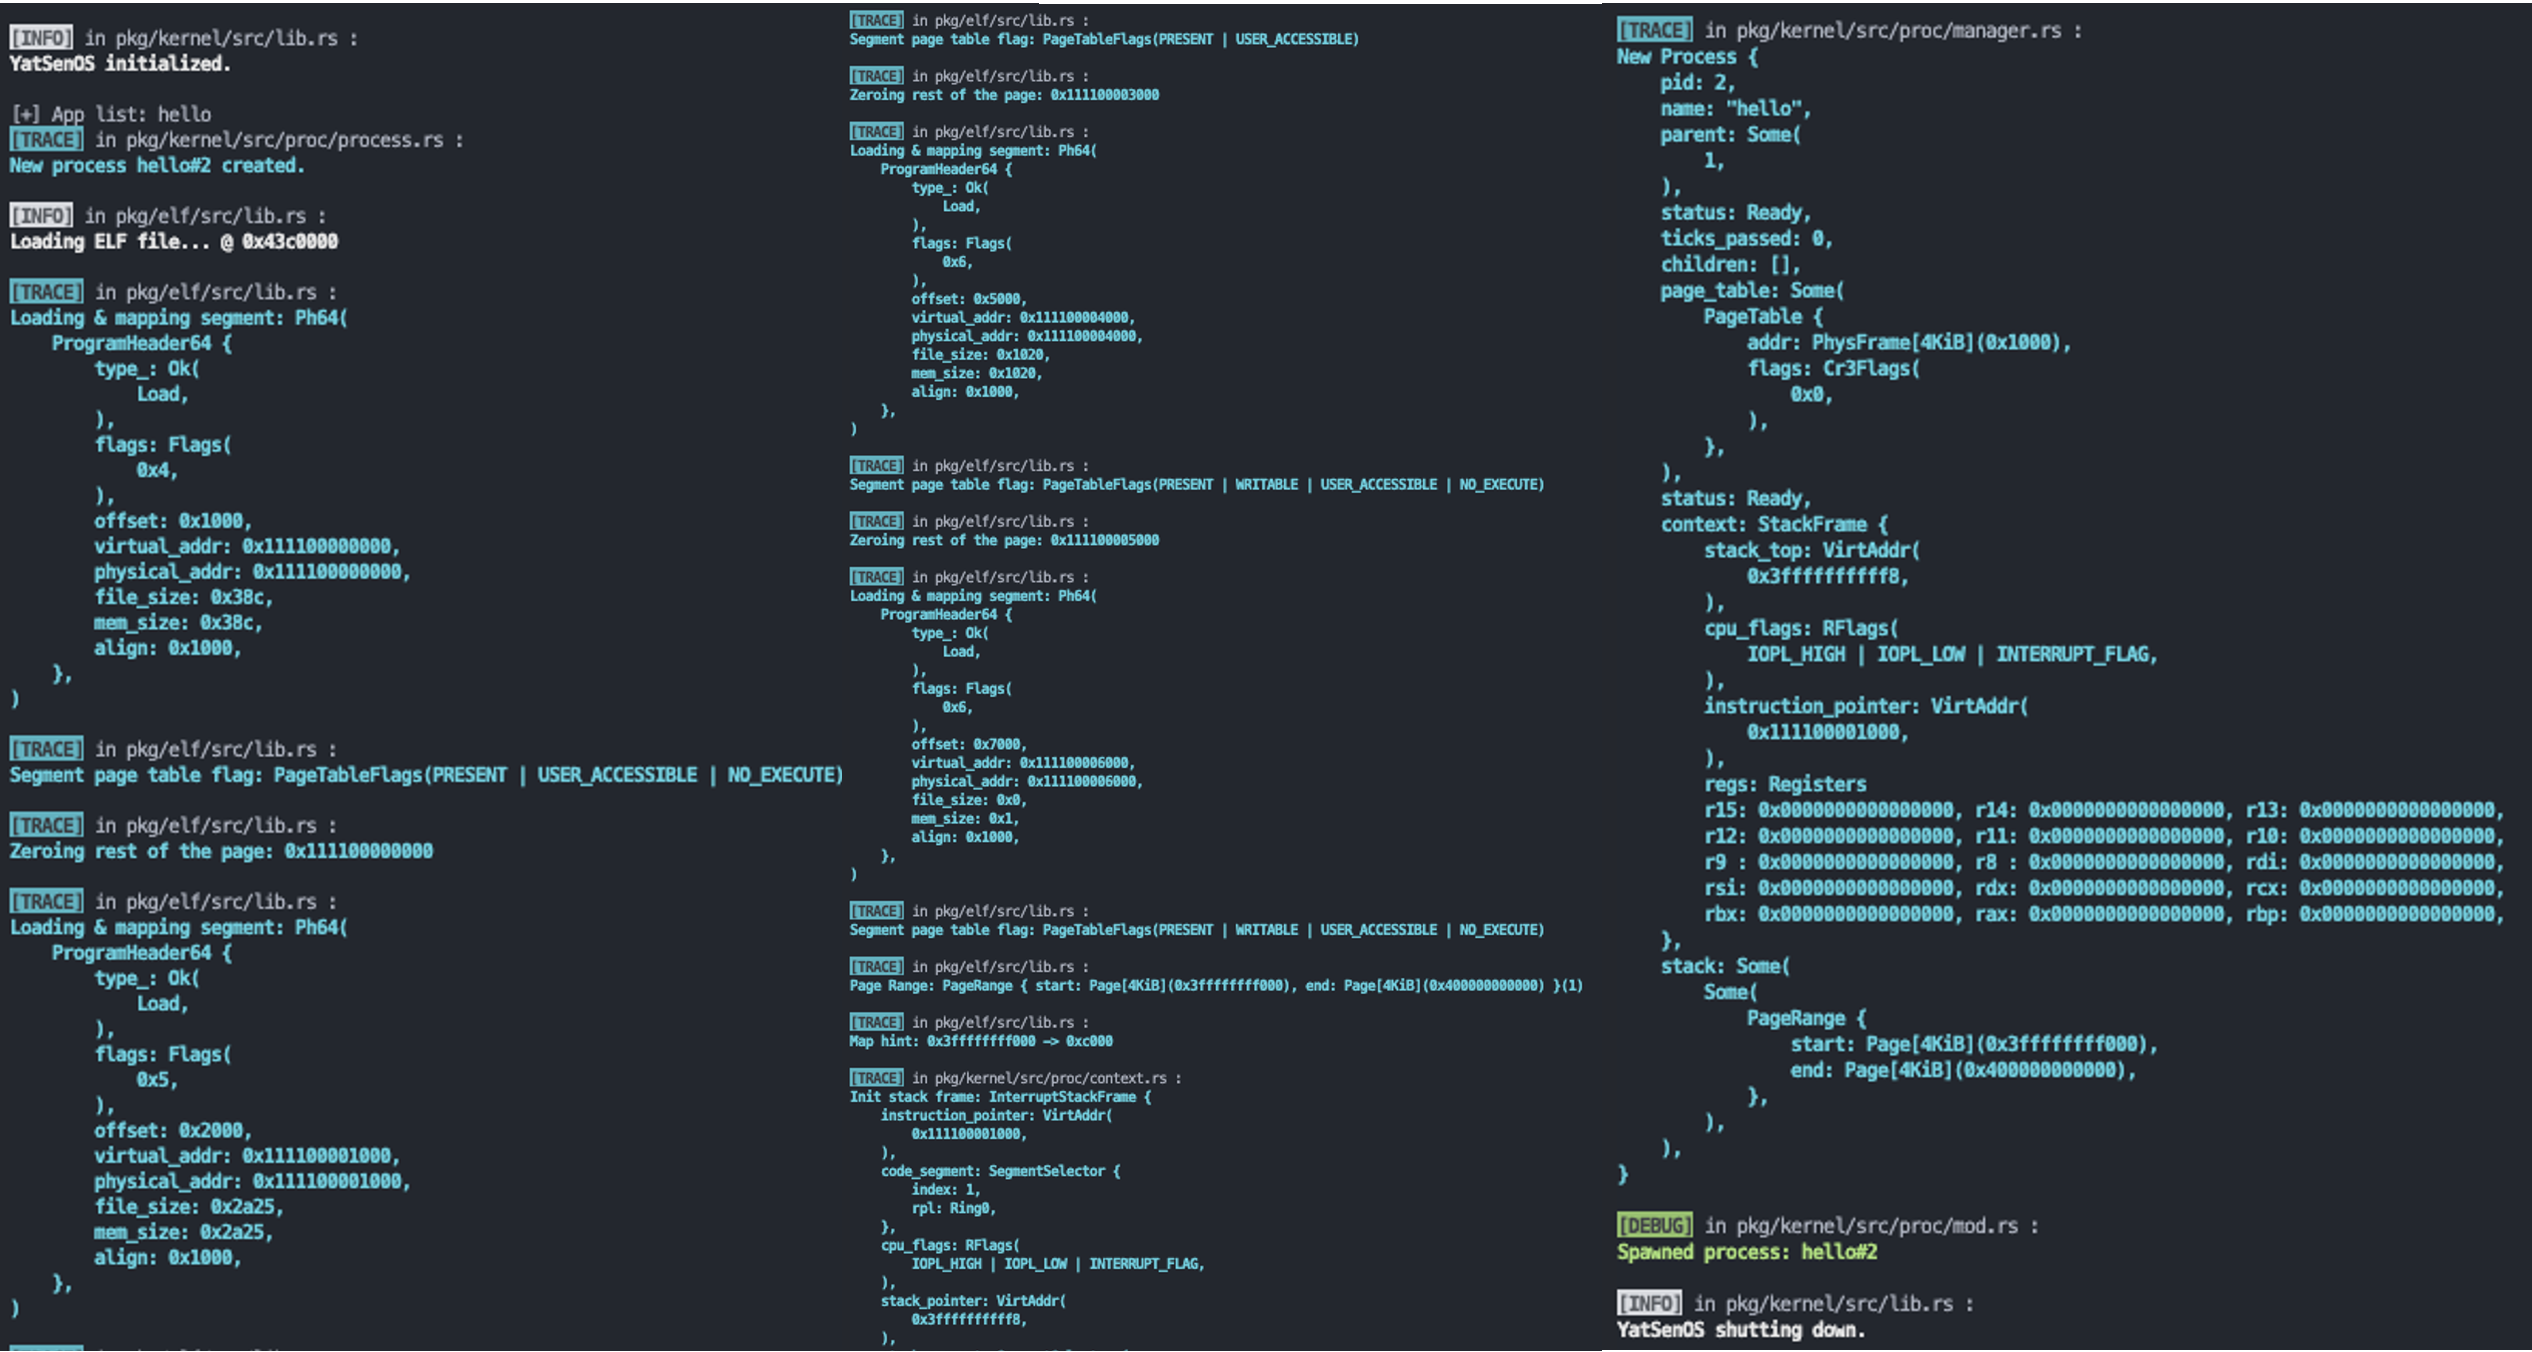Click 'file_size: 0x0,' entry
The height and width of the screenshot is (1352, 2532).
969,799
